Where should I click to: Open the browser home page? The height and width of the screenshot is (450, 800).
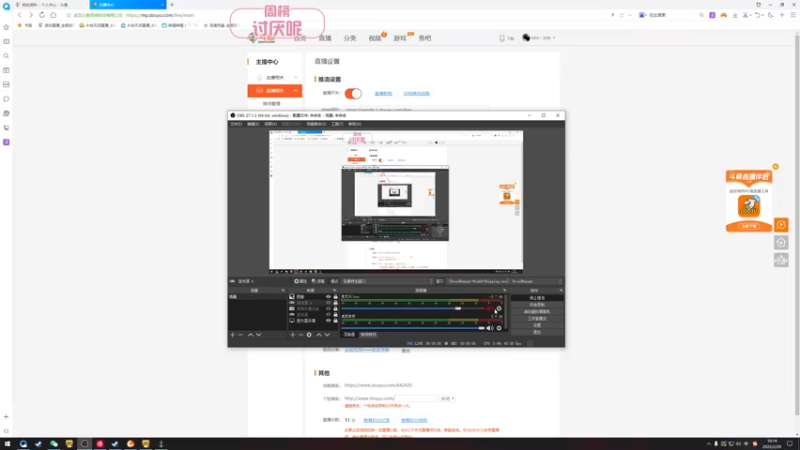(x=53, y=15)
